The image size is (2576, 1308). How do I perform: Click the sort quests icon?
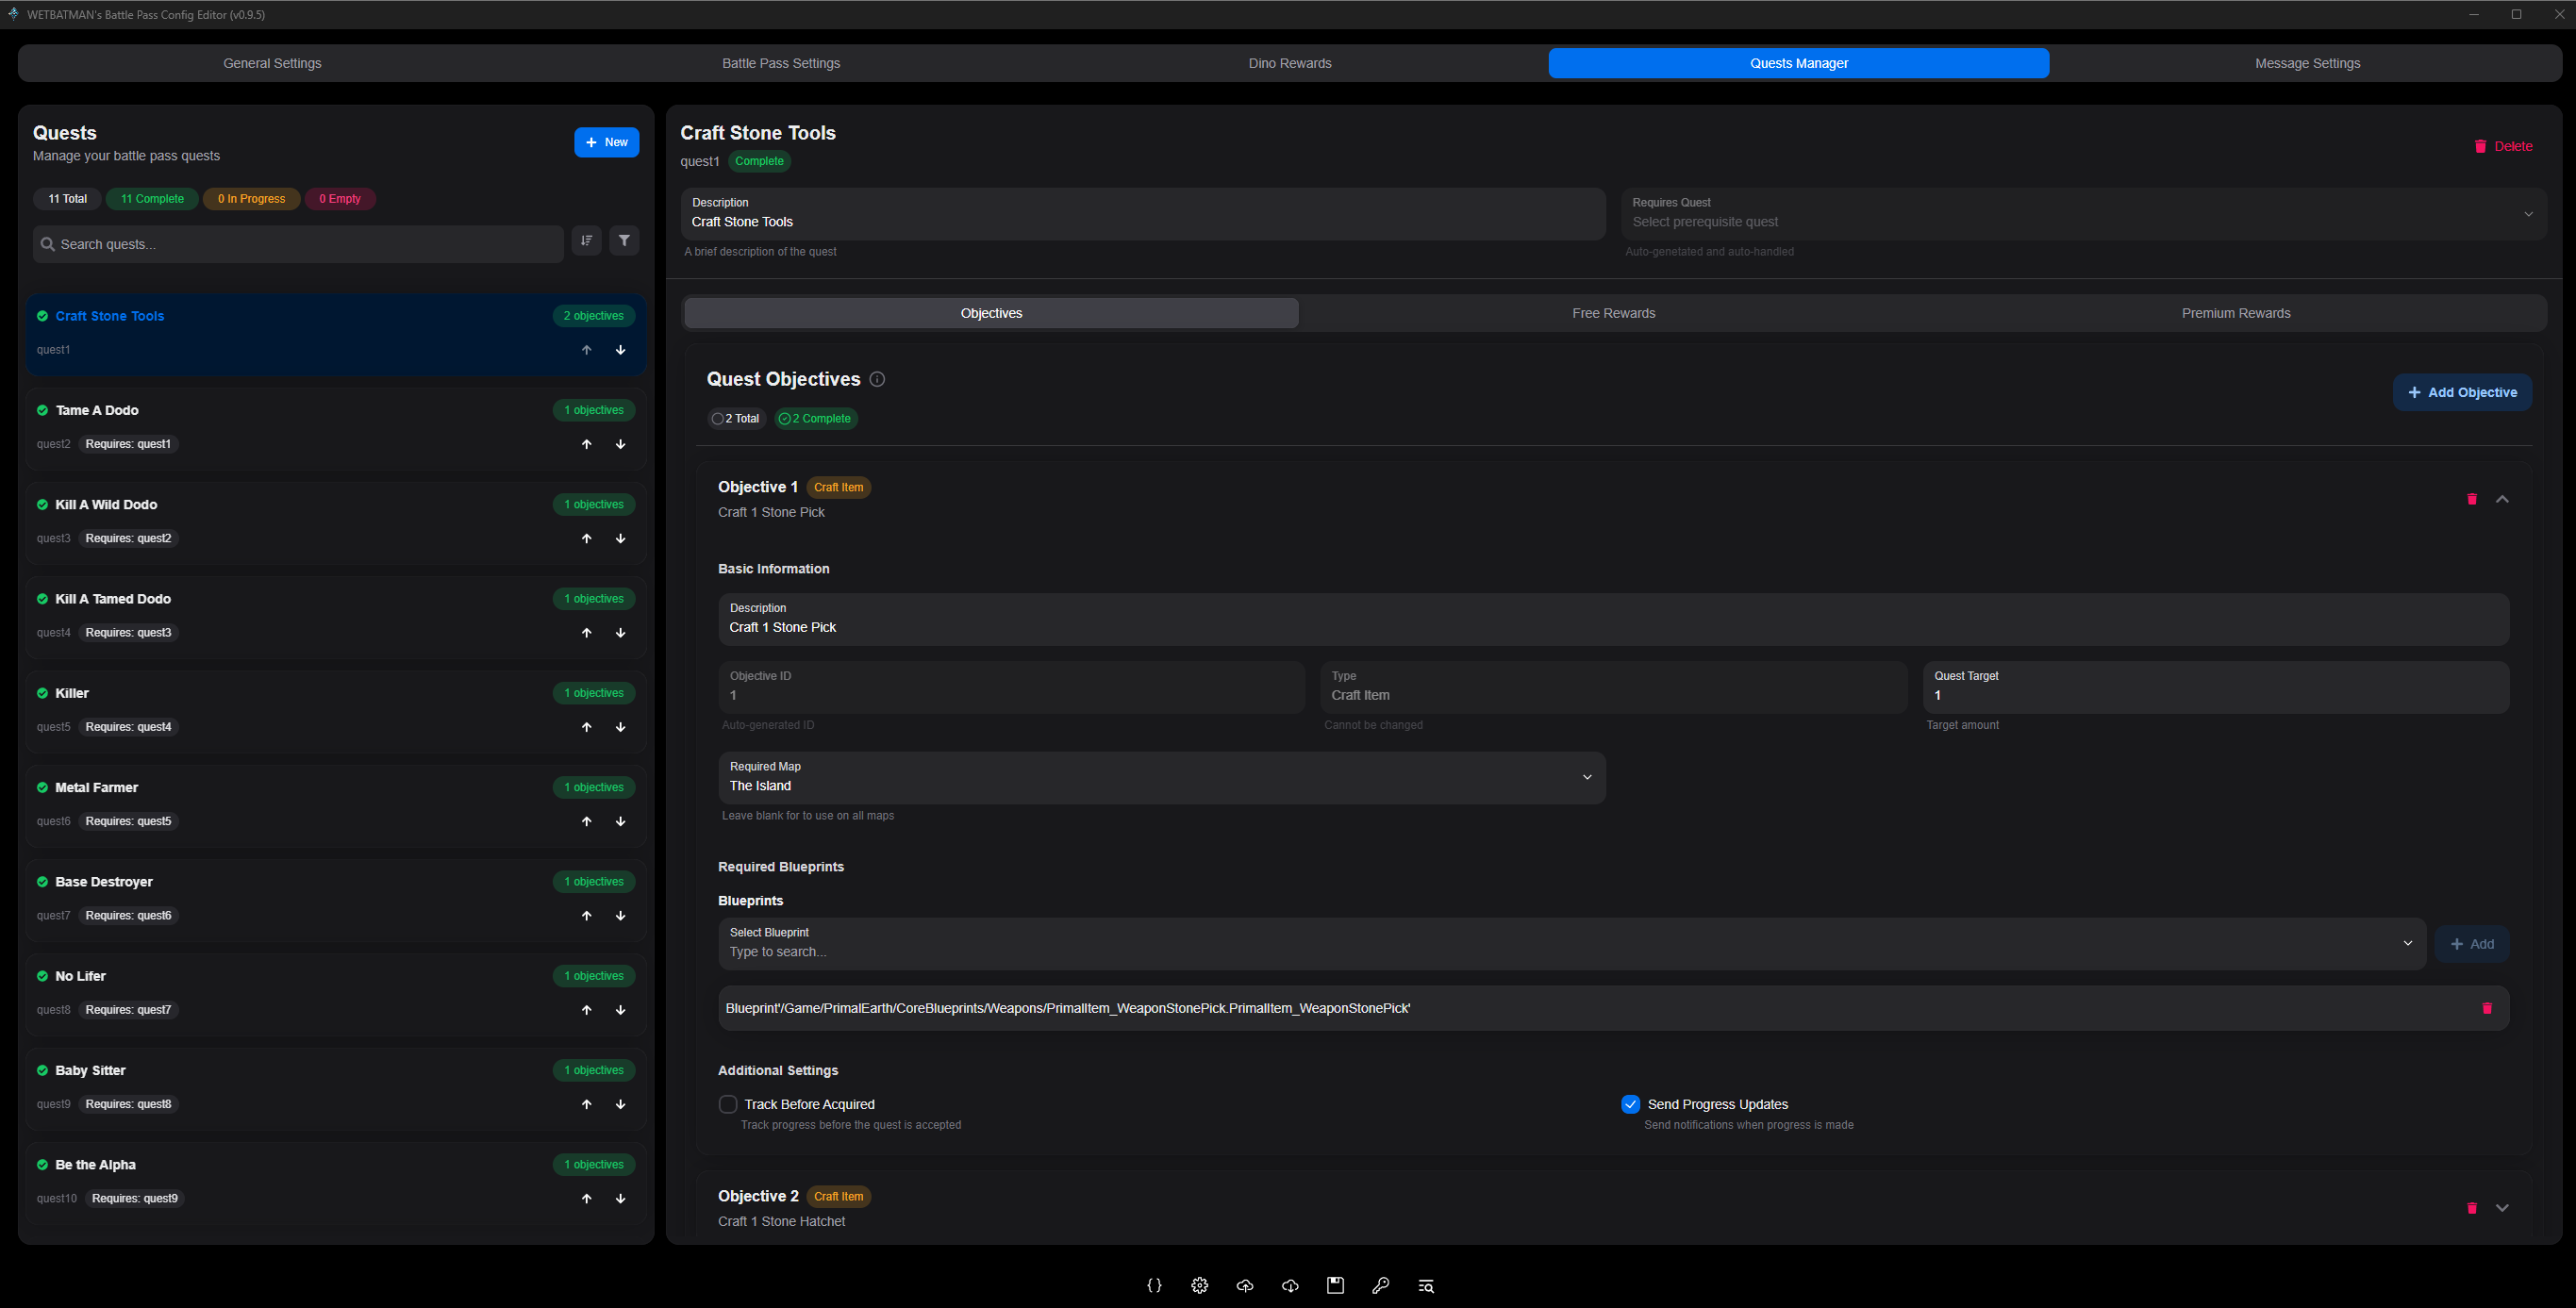(587, 241)
